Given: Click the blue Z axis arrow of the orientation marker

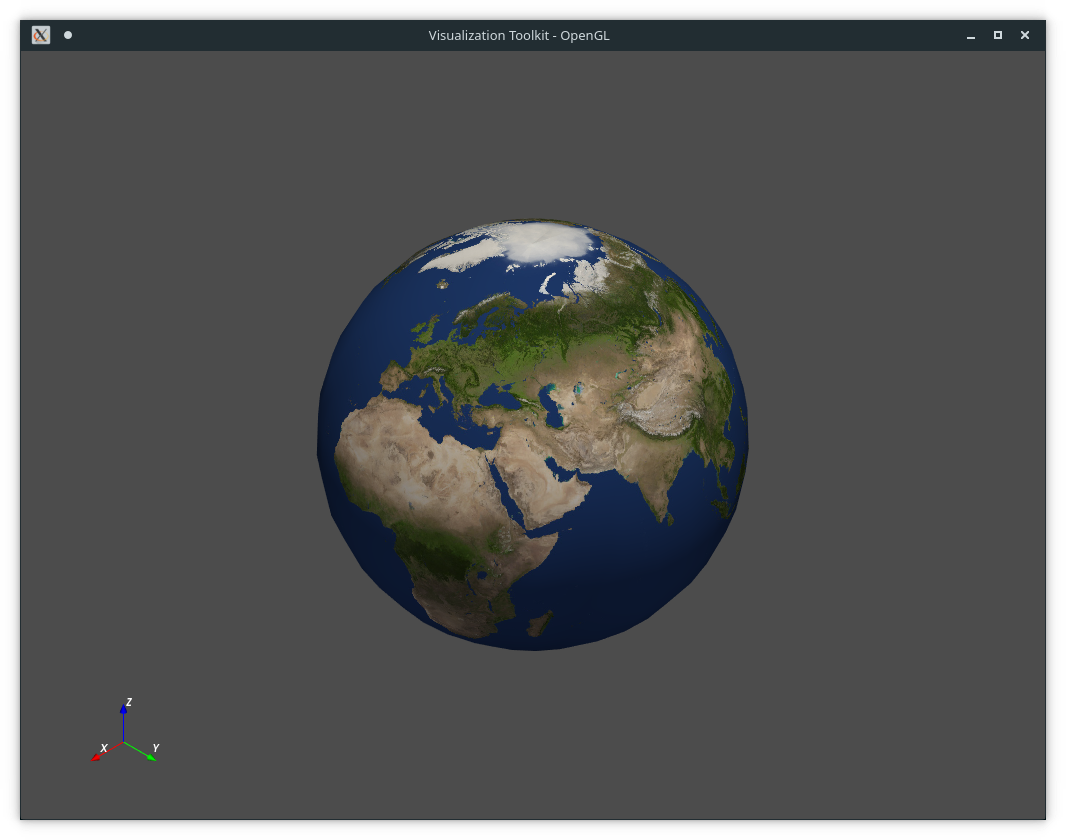Looking at the screenshot, I should pos(124,710).
